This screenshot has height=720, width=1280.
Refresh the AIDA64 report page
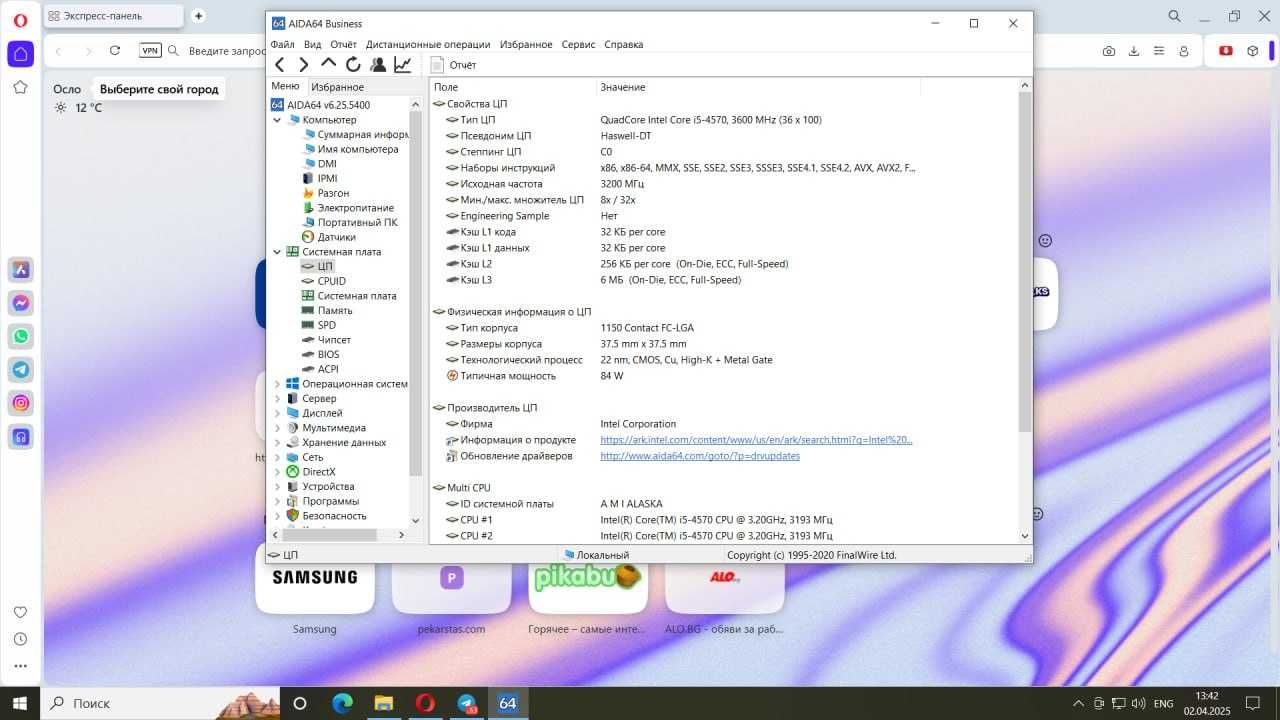[x=353, y=65]
